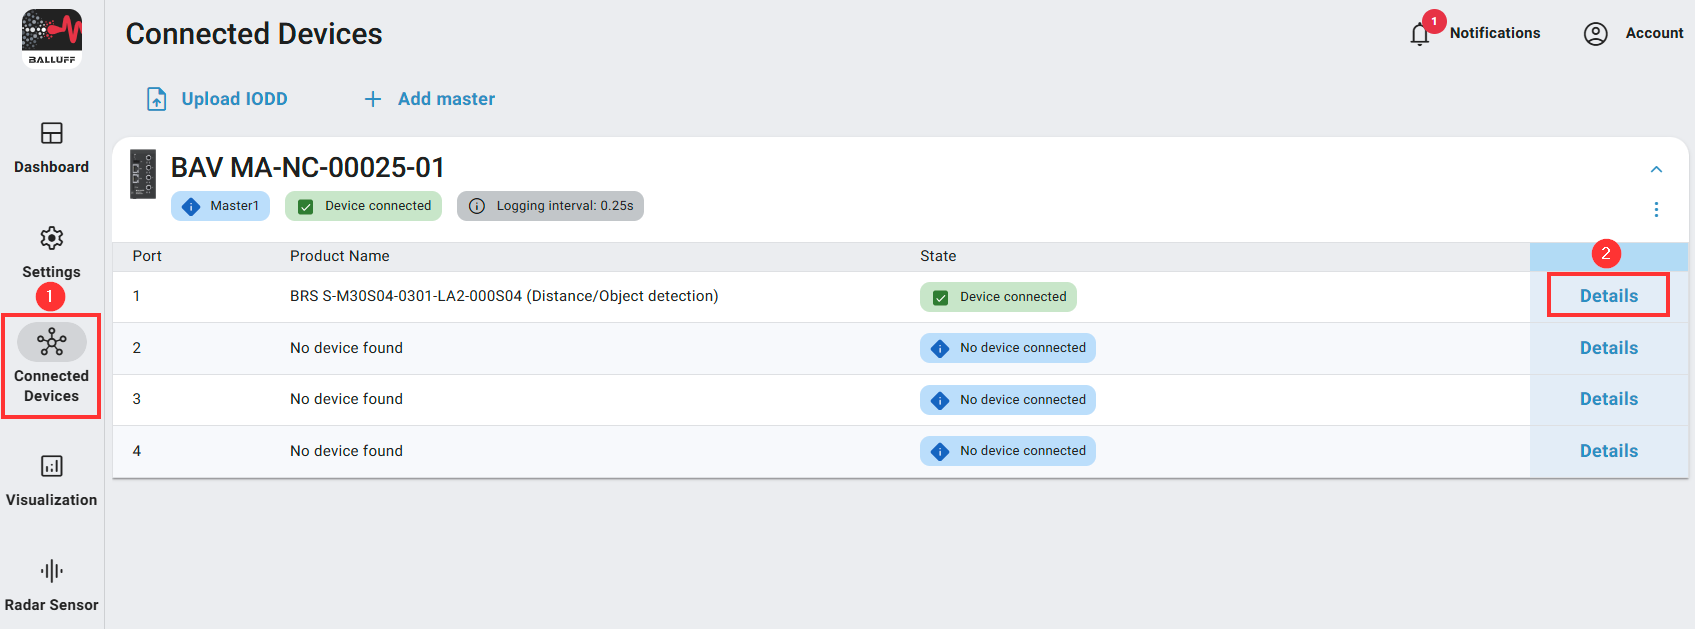This screenshot has height=629, width=1695.
Task: Click the Connected Devices page heading
Action: pyautogui.click(x=254, y=34)
